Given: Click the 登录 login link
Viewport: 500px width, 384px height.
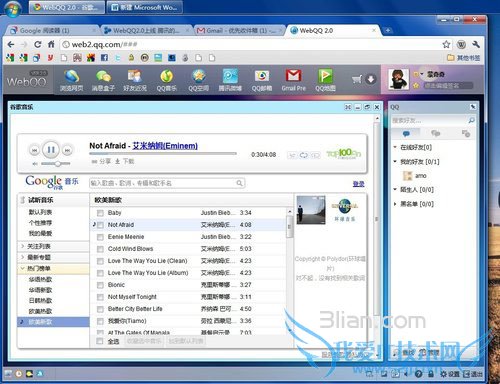Looking at the screenshot, I should click(359, 184).
